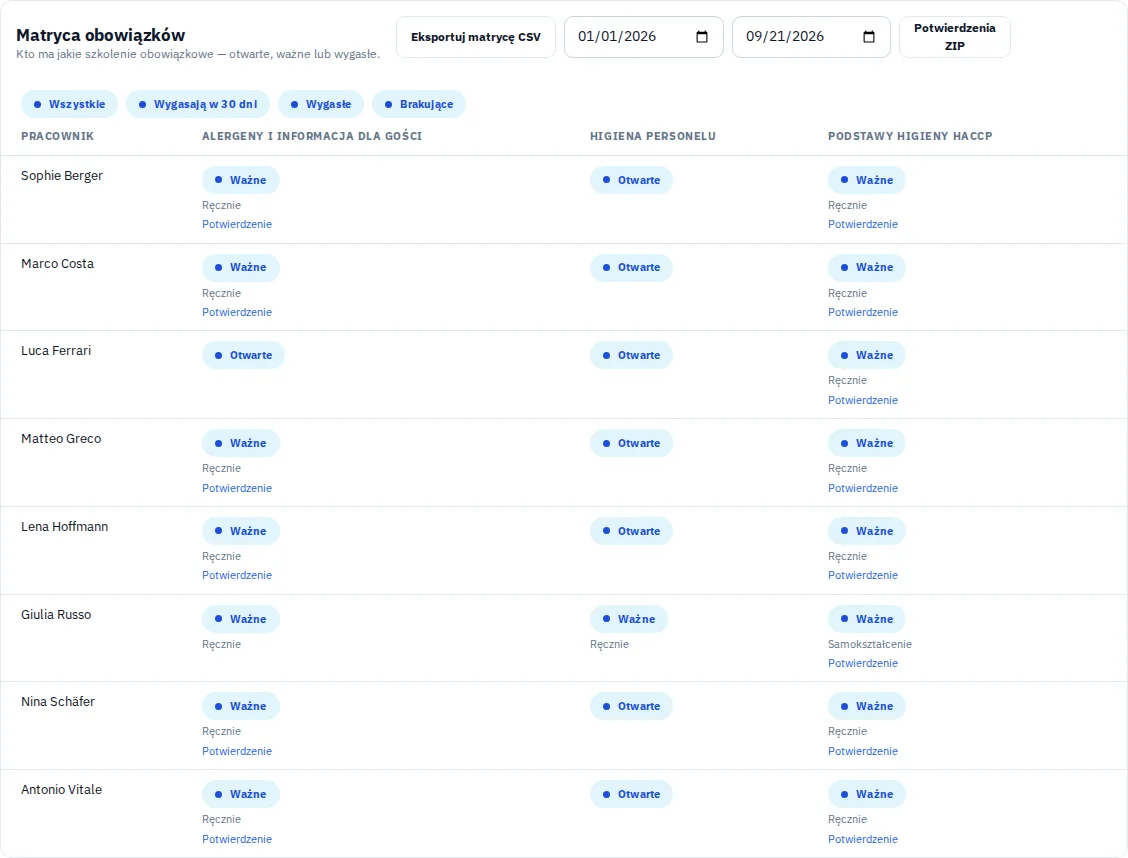Select the Wszystkie filter
This screenshot has height=858, width=1128.
point(69,104)
